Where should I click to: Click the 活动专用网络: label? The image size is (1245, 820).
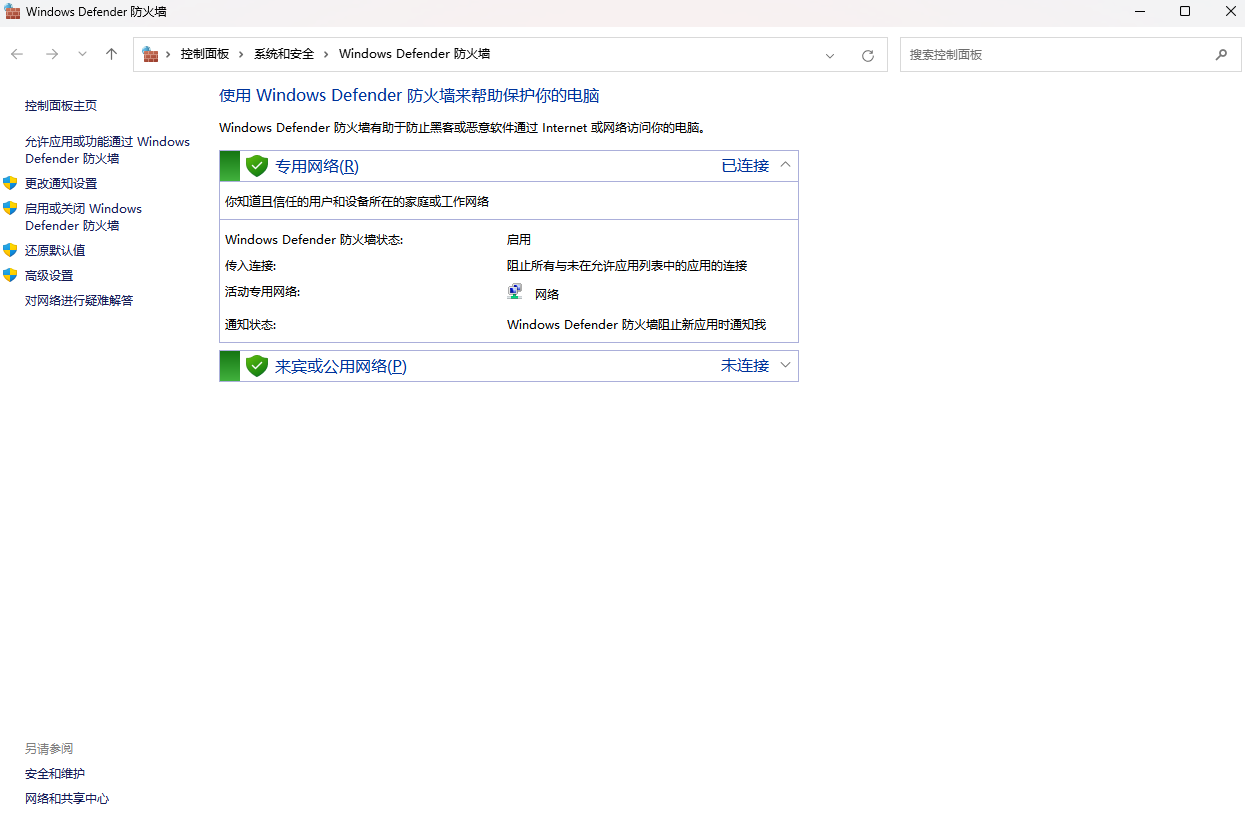click(x=262, y=292)
